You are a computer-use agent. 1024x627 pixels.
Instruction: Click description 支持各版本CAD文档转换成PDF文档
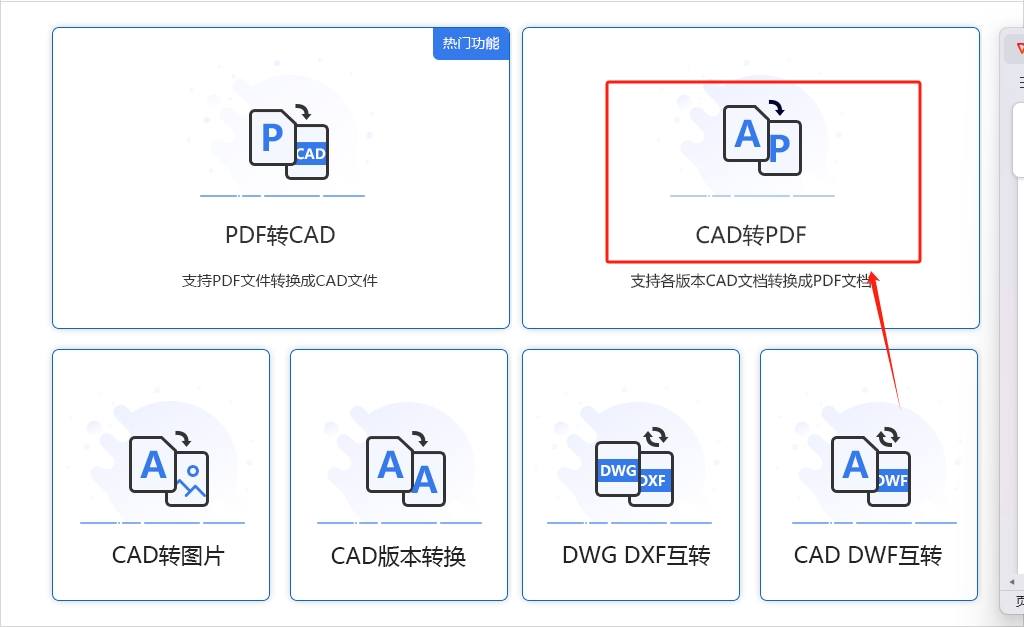(750, 281)
